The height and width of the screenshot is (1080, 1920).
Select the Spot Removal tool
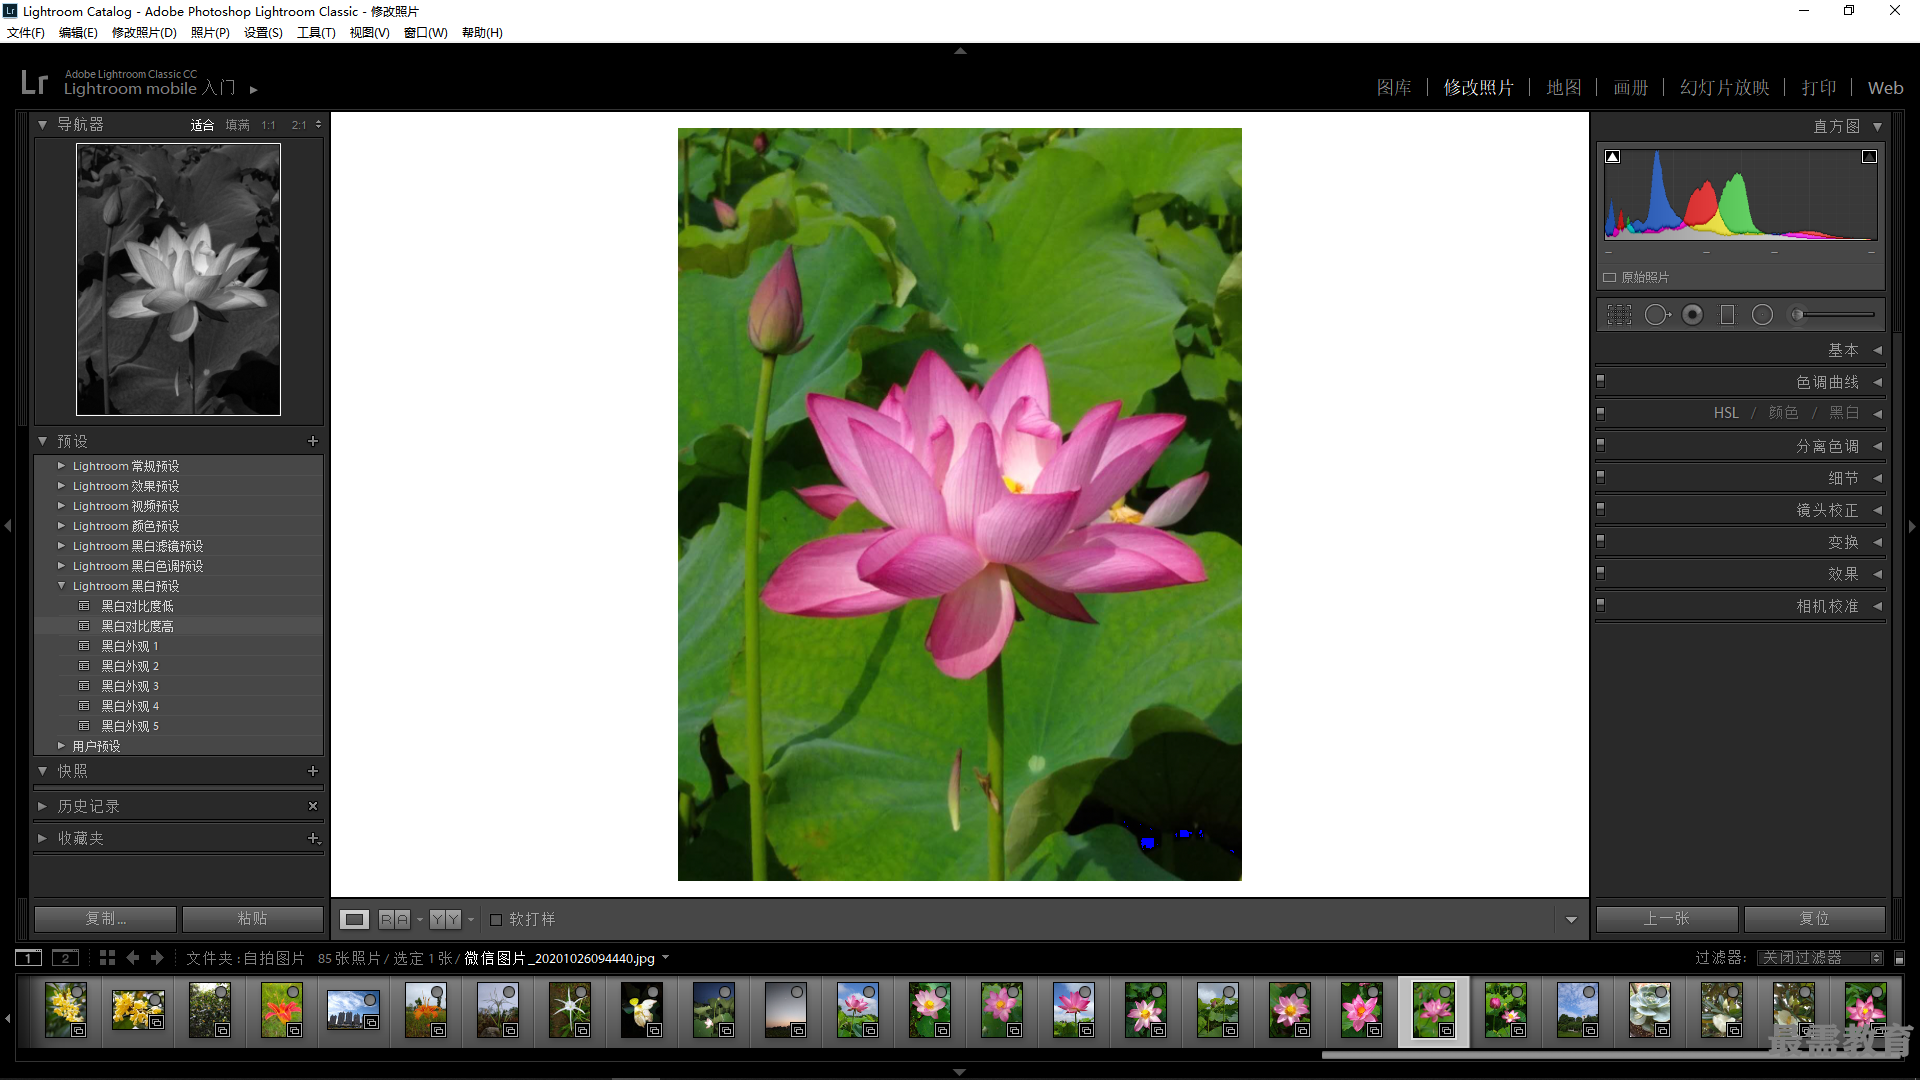click(1657, 315)
